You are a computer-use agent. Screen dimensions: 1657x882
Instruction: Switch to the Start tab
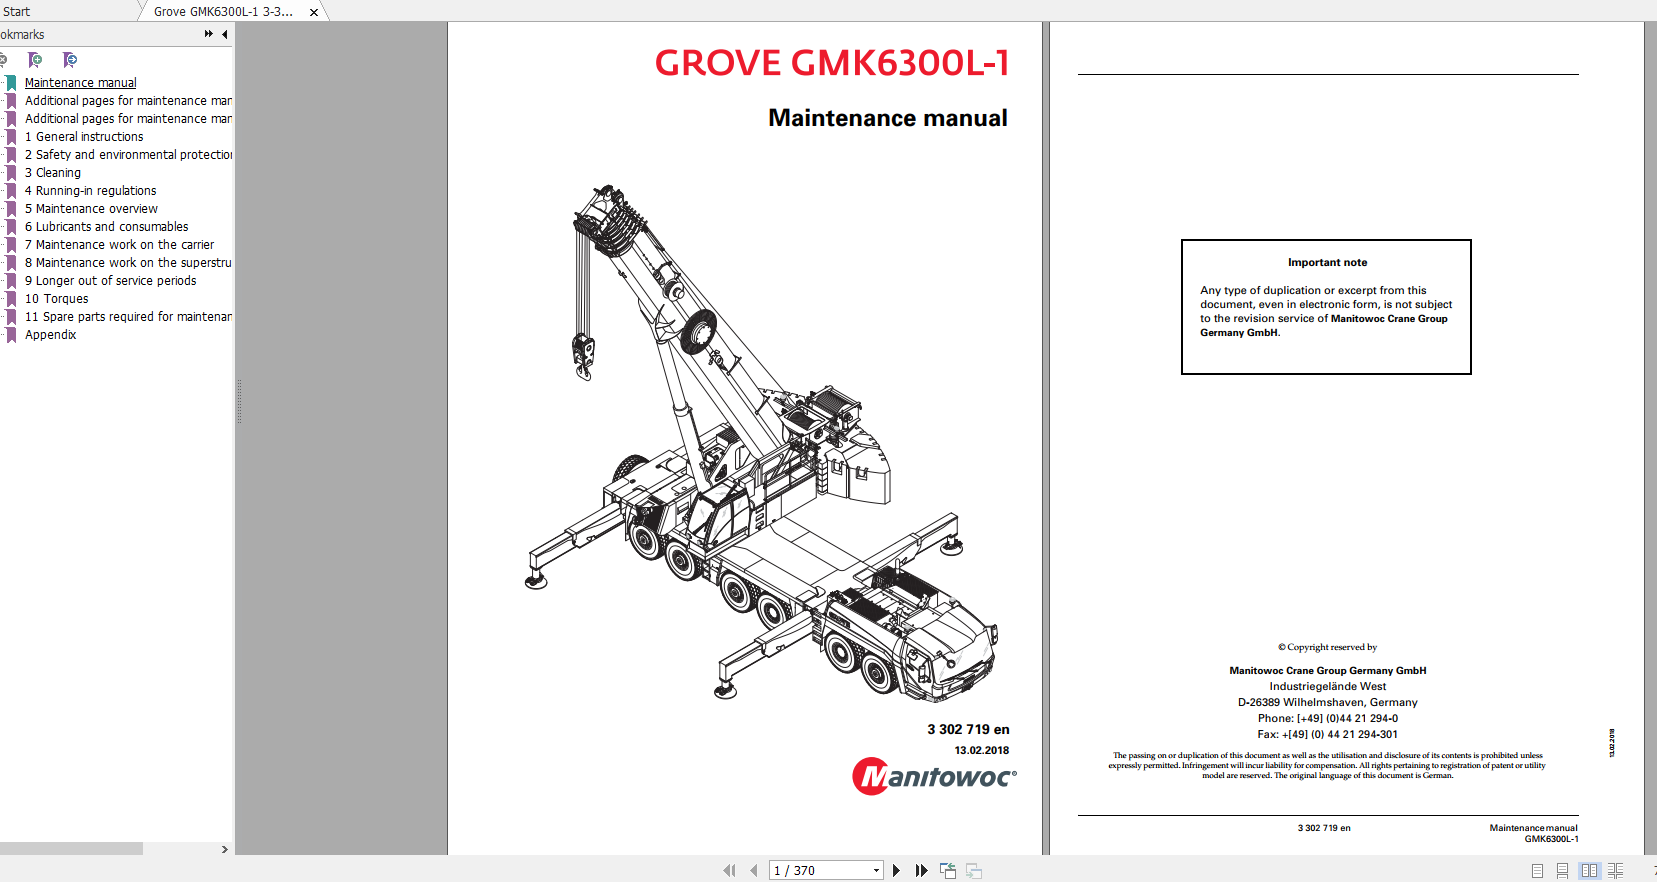17,11
